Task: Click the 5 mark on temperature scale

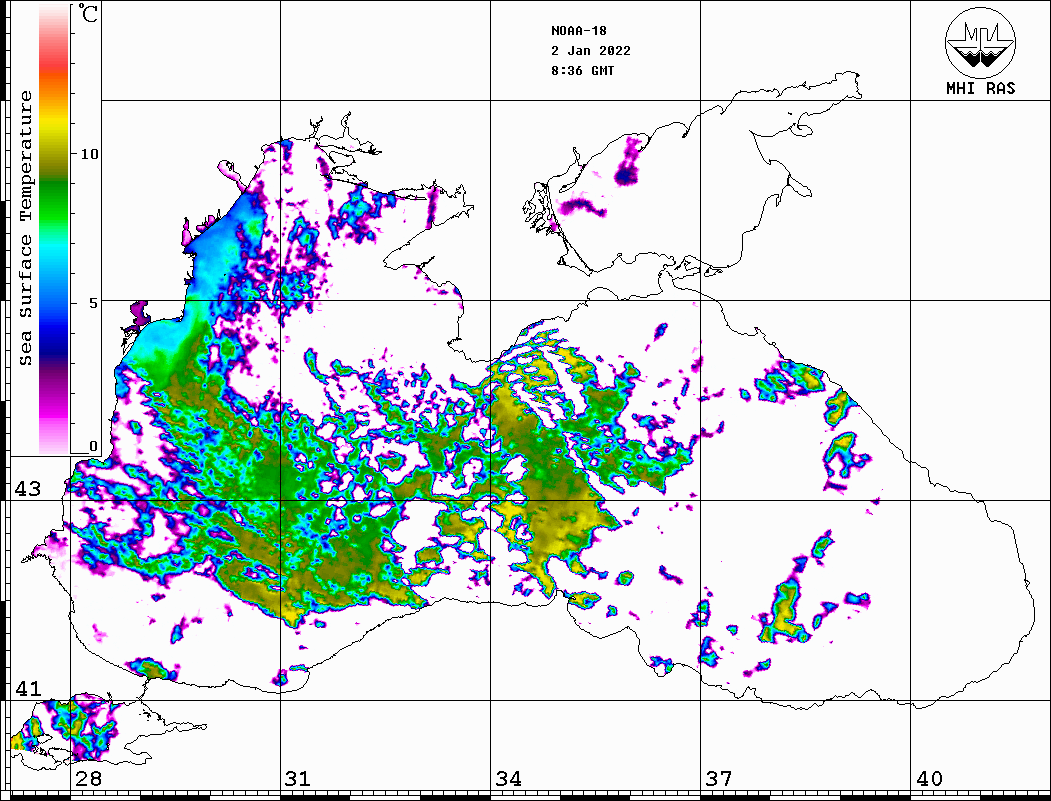Action: 92,303
